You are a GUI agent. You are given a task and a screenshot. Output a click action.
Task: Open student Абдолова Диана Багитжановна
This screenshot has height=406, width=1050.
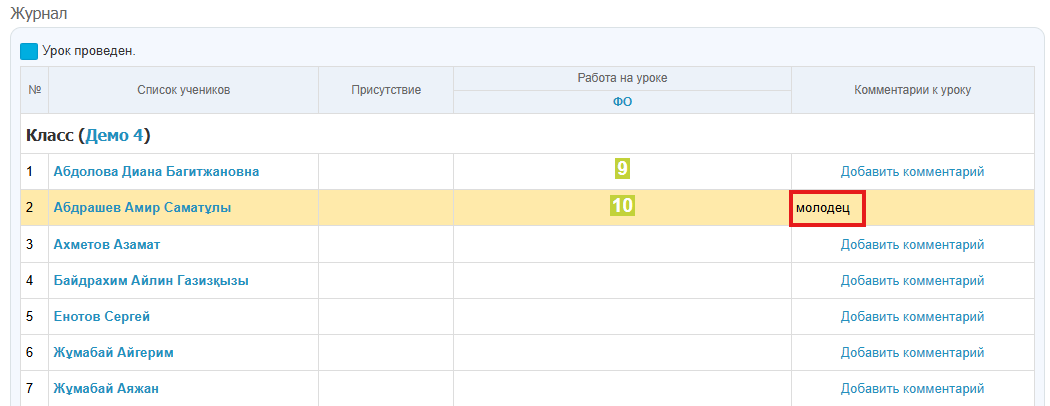pyautogui.click(x=156, y=172)
